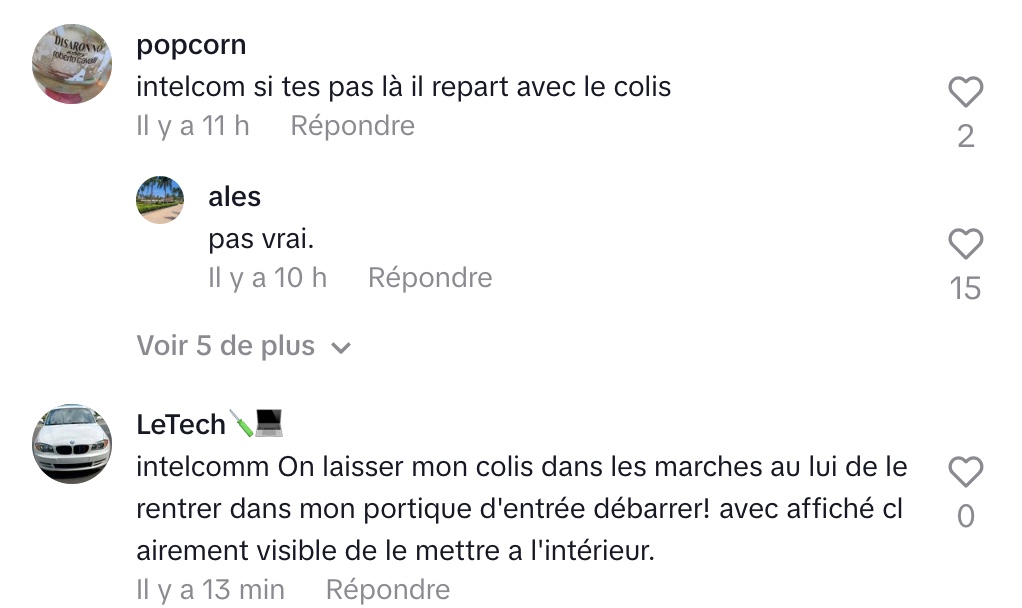Like the reply from ales
1022x608 pixels.
(x=965, y=244)
